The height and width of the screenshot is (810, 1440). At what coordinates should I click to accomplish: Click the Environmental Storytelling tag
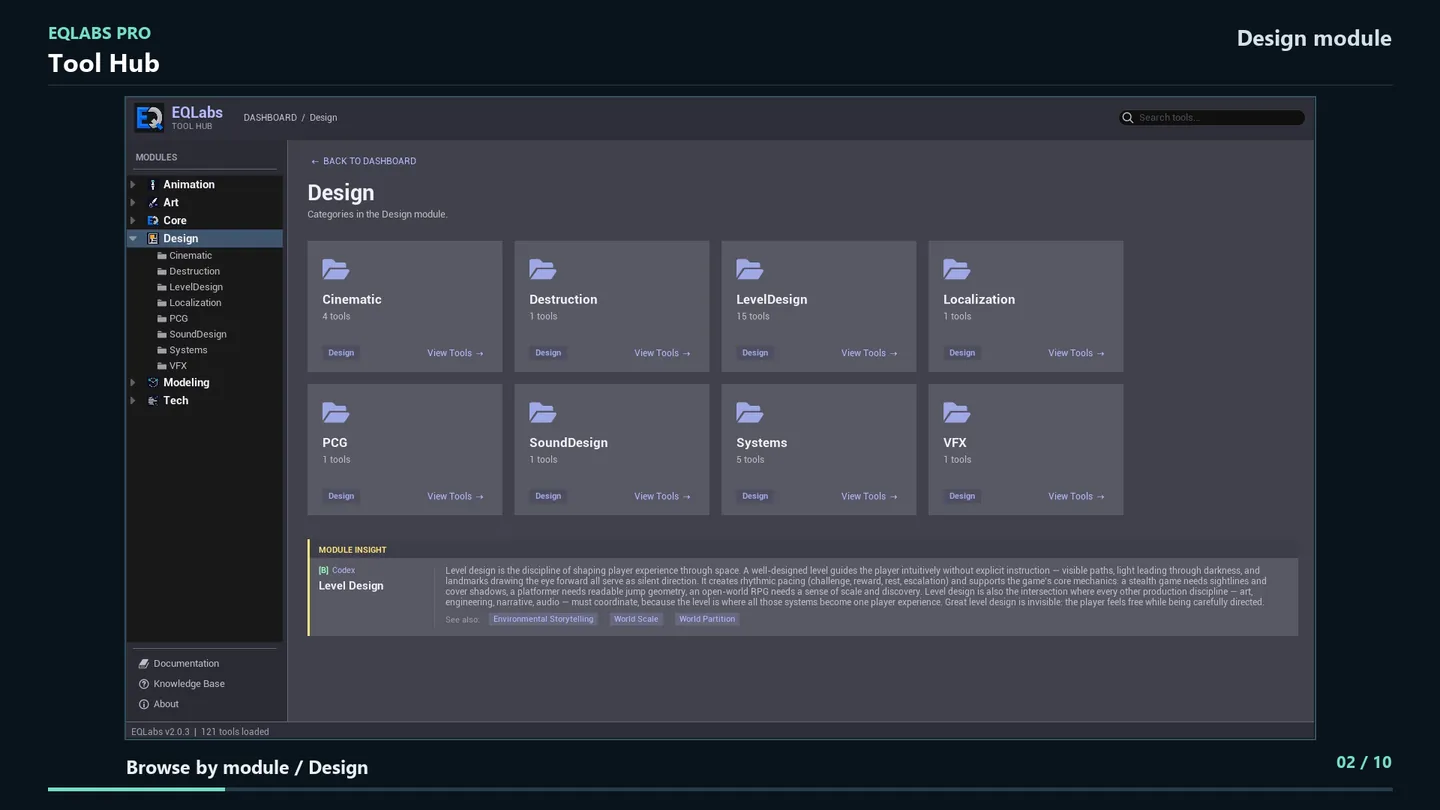click(543, 620)
